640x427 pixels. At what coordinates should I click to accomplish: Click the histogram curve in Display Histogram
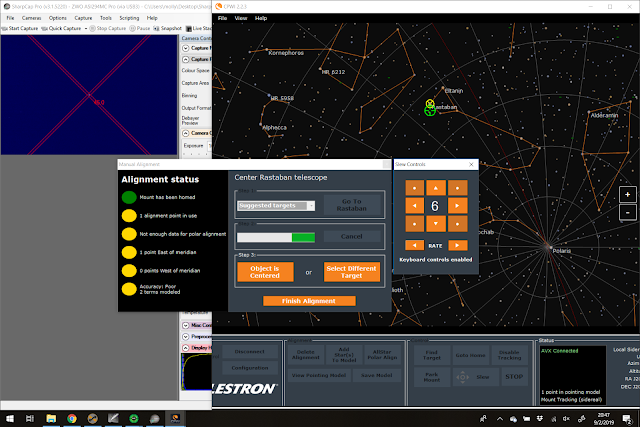197,371
